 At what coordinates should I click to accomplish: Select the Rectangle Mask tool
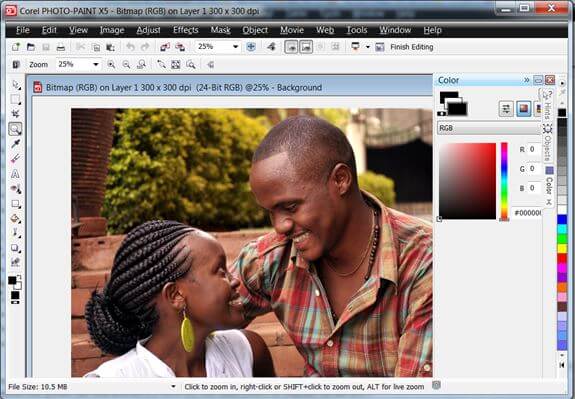pyautogui.click(x=15, y=99)
